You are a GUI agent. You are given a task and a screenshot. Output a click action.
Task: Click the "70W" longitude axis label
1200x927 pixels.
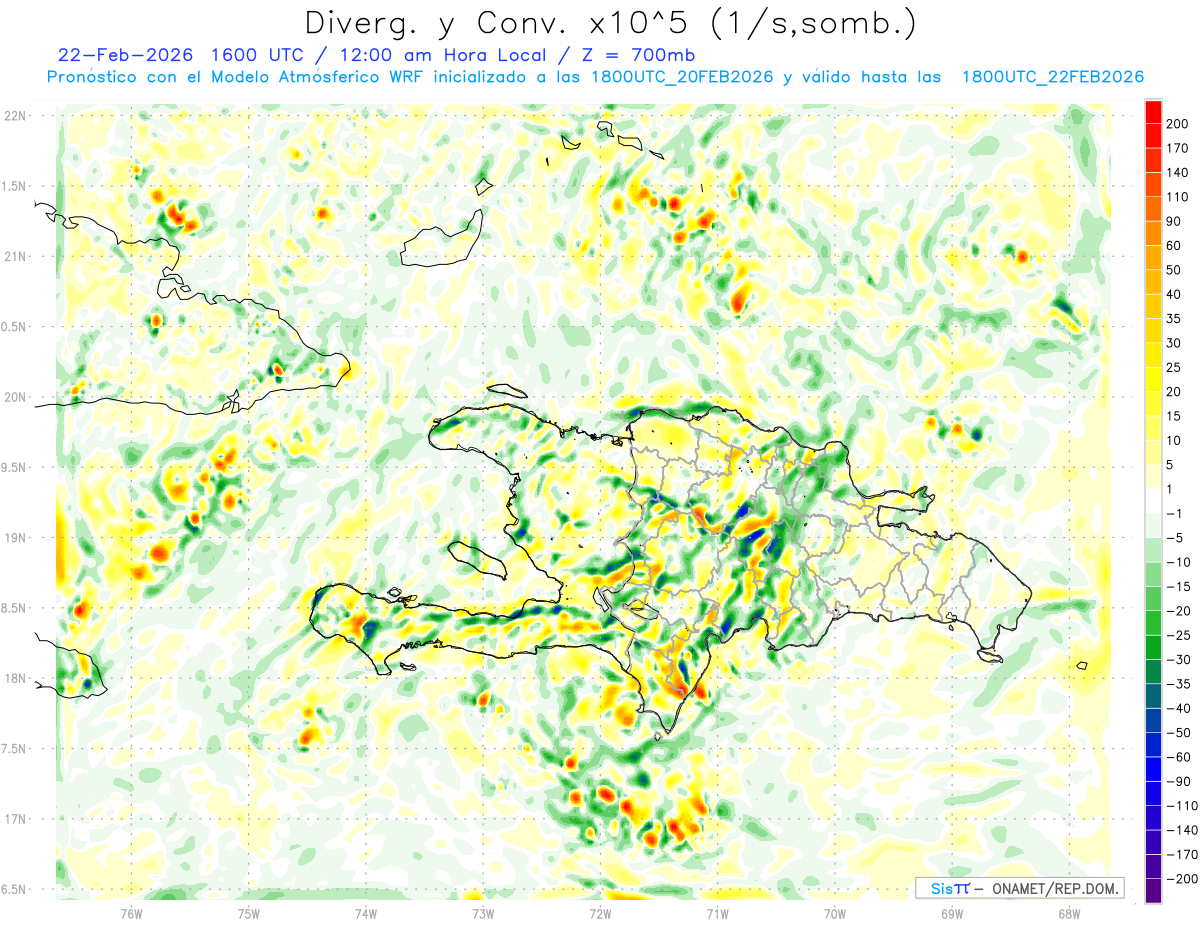coord(835,912)
